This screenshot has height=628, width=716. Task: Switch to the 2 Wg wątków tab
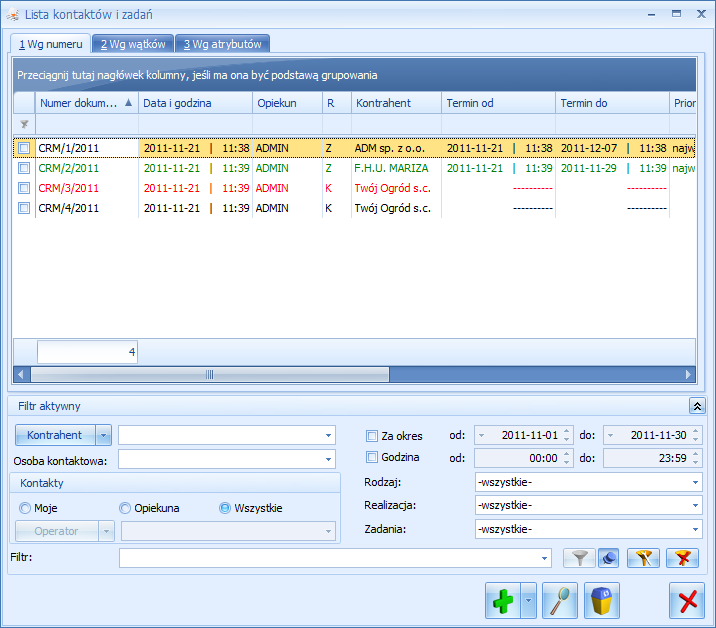click(x=133, y=44)
